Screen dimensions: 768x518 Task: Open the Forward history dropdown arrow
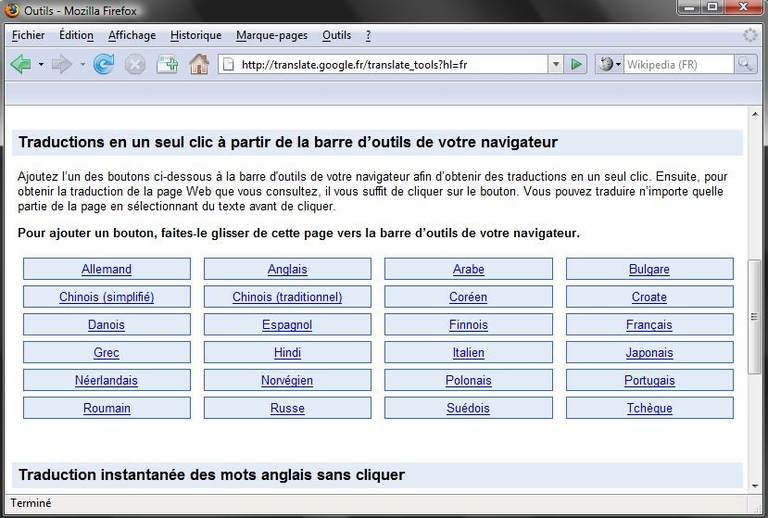pyautogui.click(x=82, y=64)
